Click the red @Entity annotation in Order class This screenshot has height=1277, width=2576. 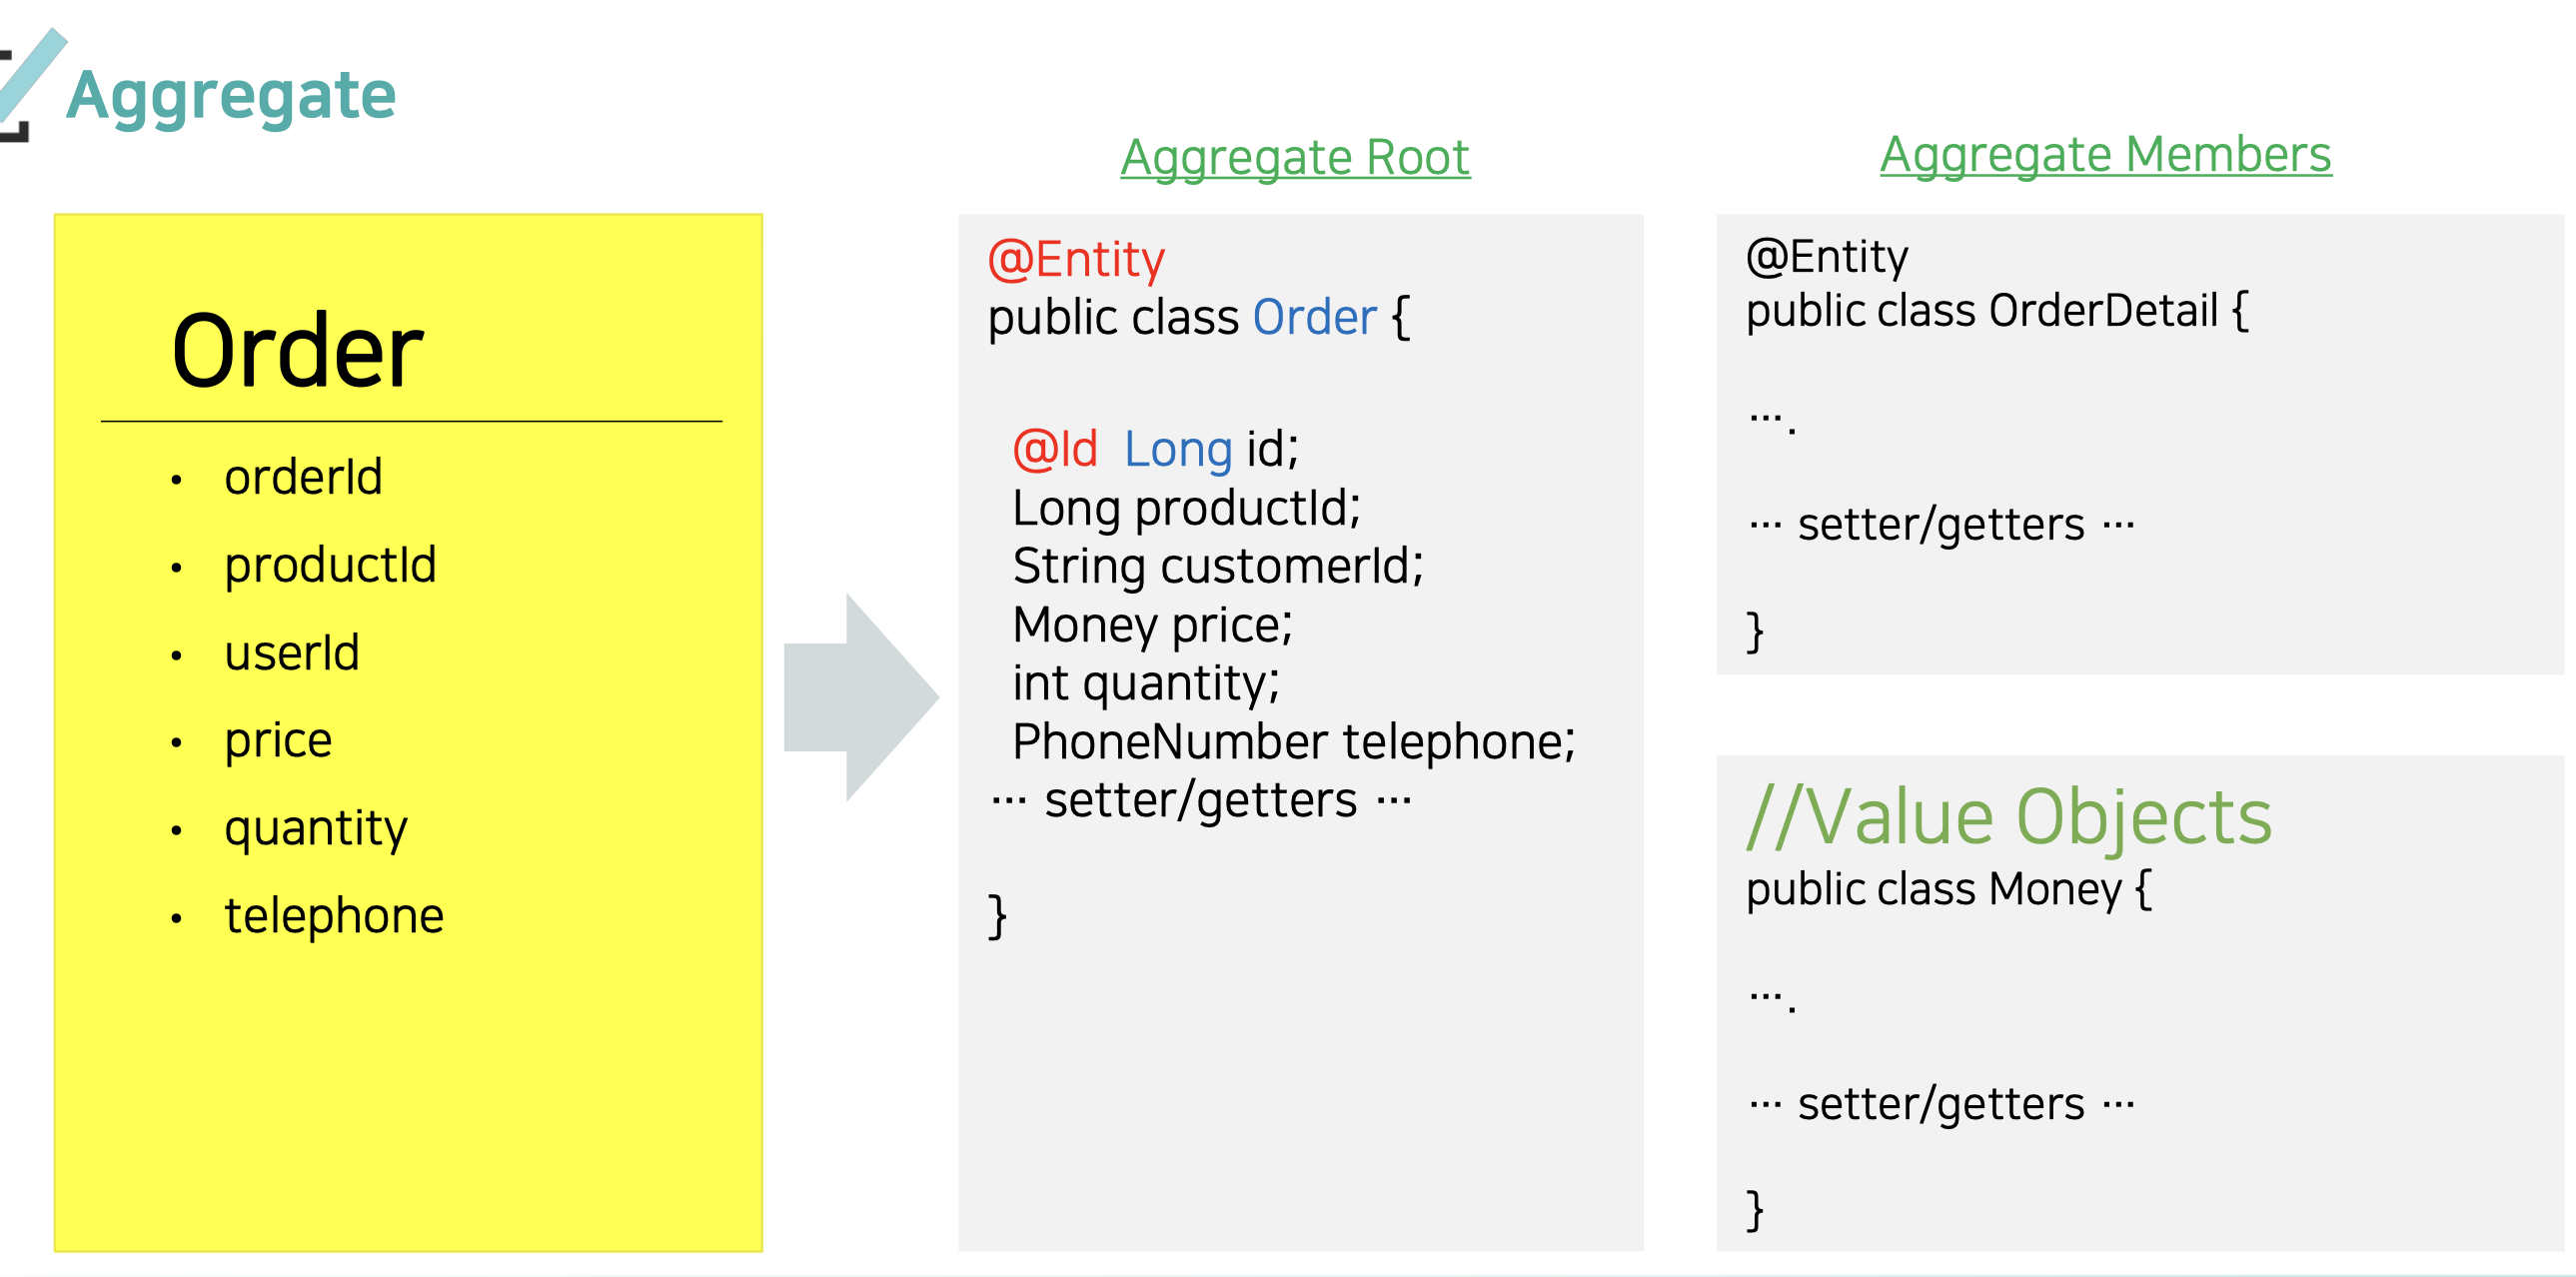coord(1076,260)
